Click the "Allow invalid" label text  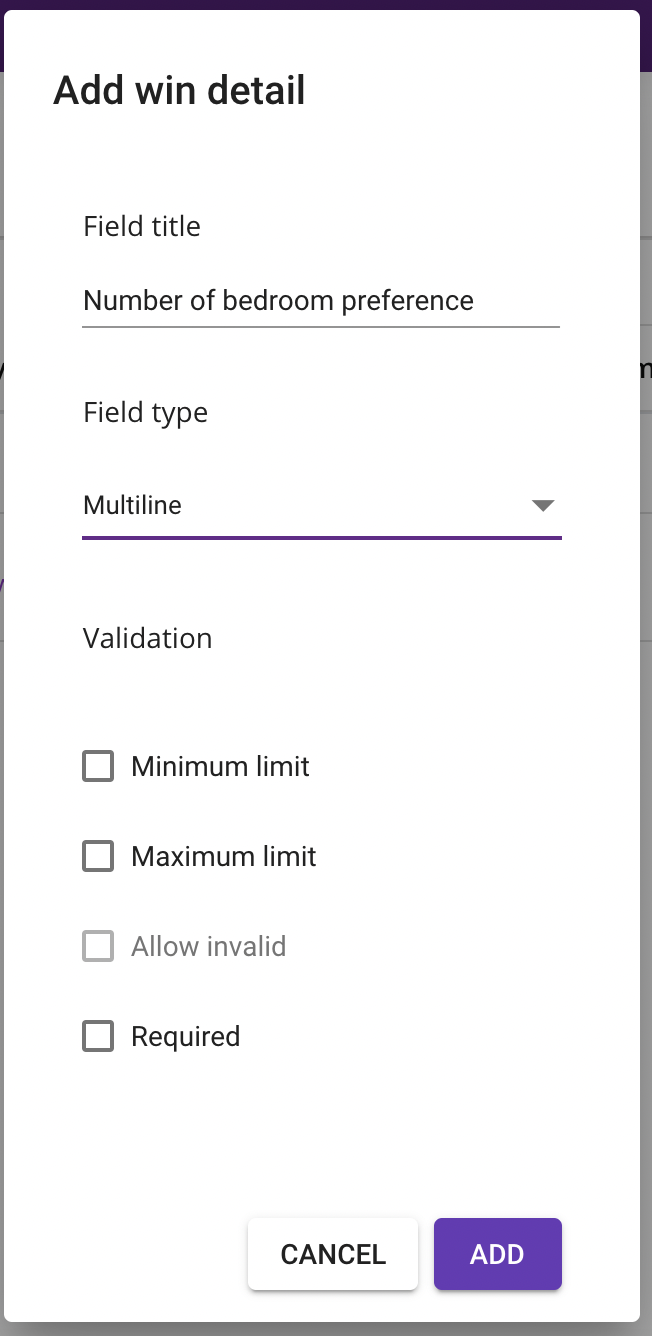pos(208,947)
